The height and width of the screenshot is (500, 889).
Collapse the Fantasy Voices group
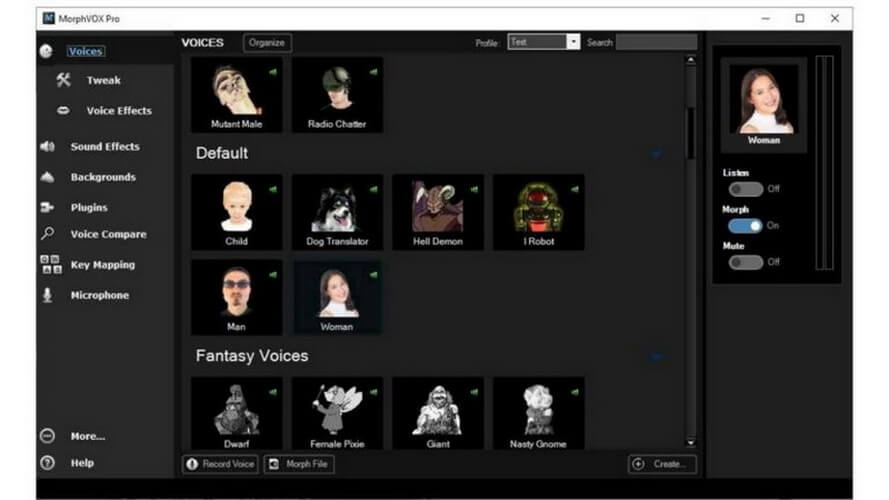click(x=657, y=357)
